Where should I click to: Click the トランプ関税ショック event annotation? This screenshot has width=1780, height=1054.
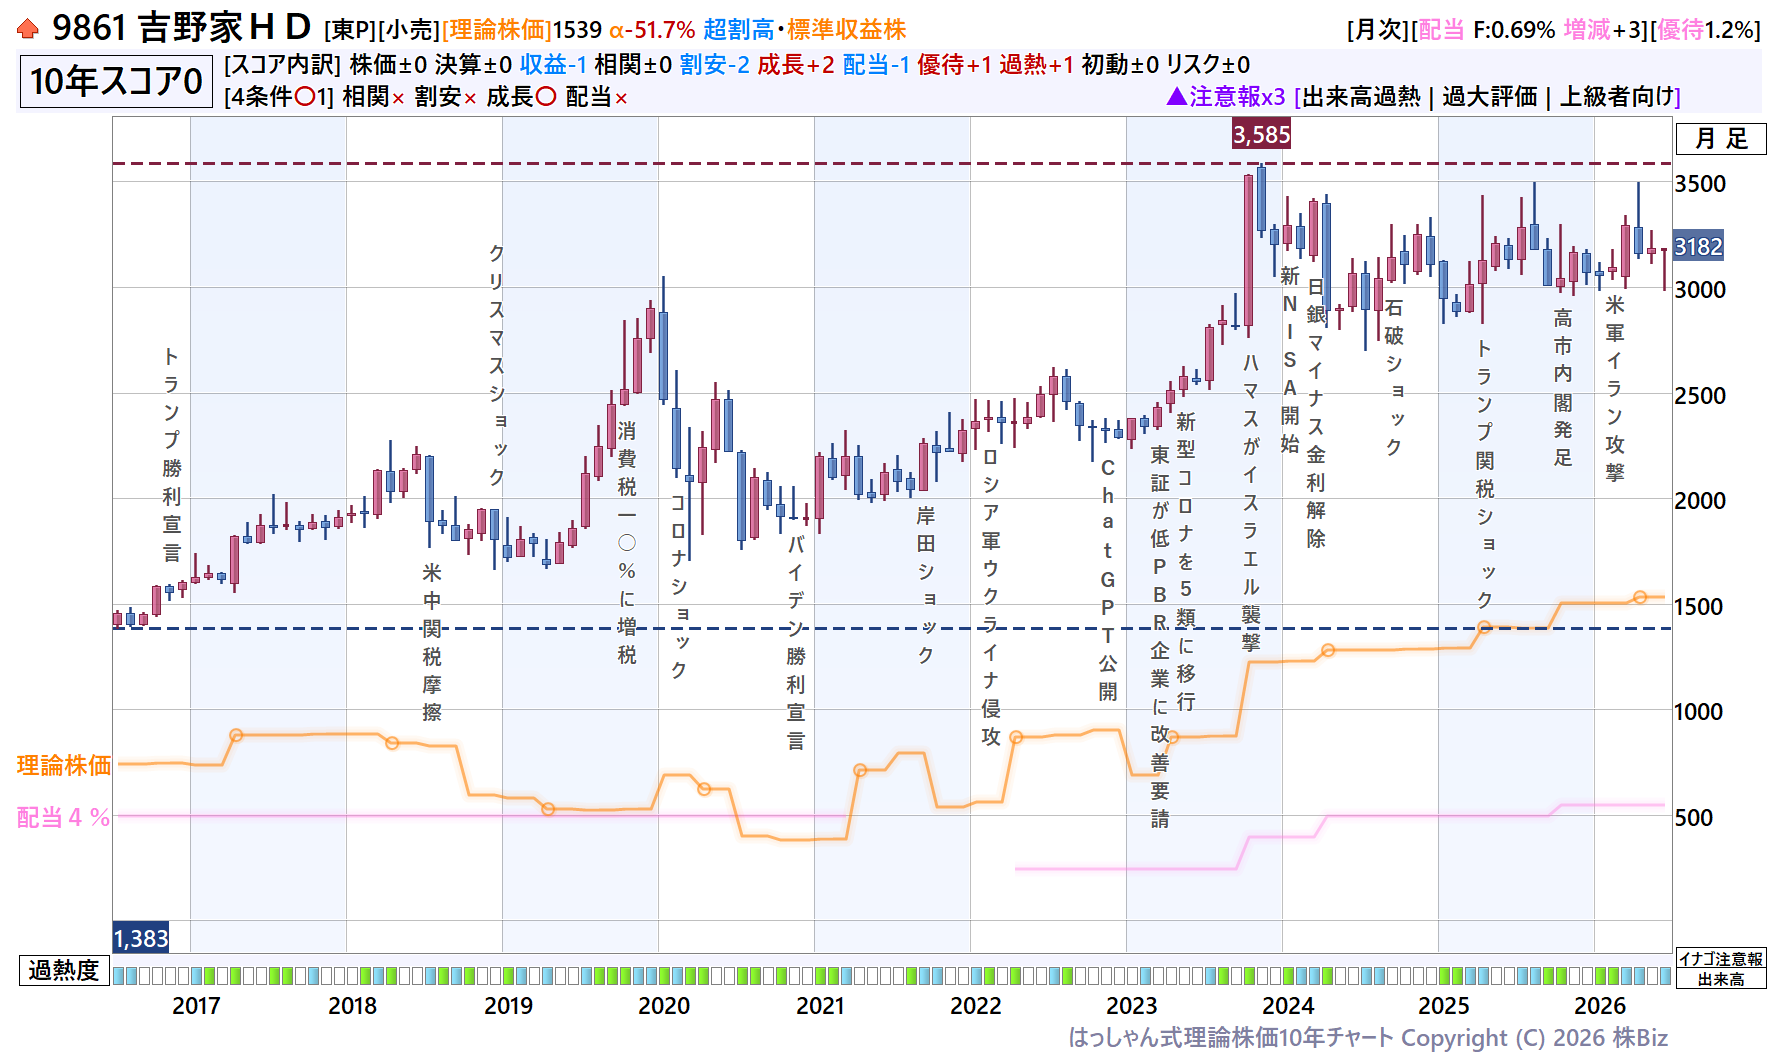click(1485, 474)
